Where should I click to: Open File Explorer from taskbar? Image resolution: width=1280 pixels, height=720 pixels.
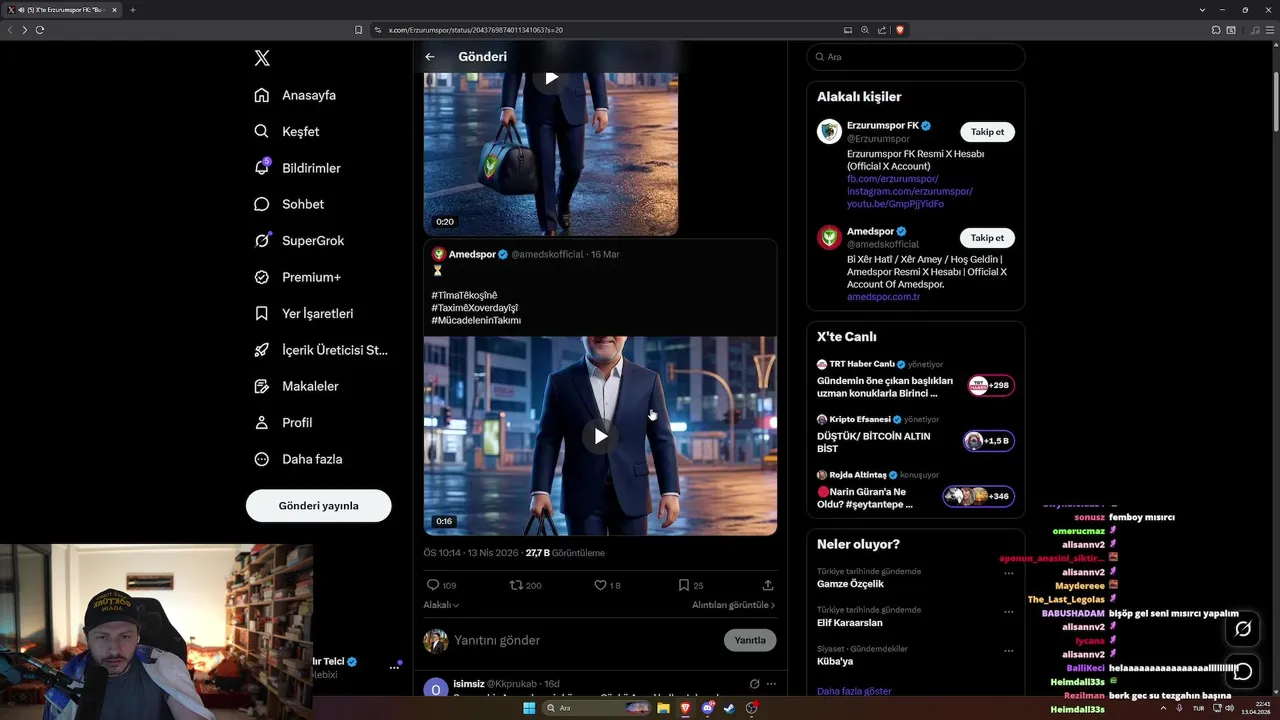tap(663, 708)
